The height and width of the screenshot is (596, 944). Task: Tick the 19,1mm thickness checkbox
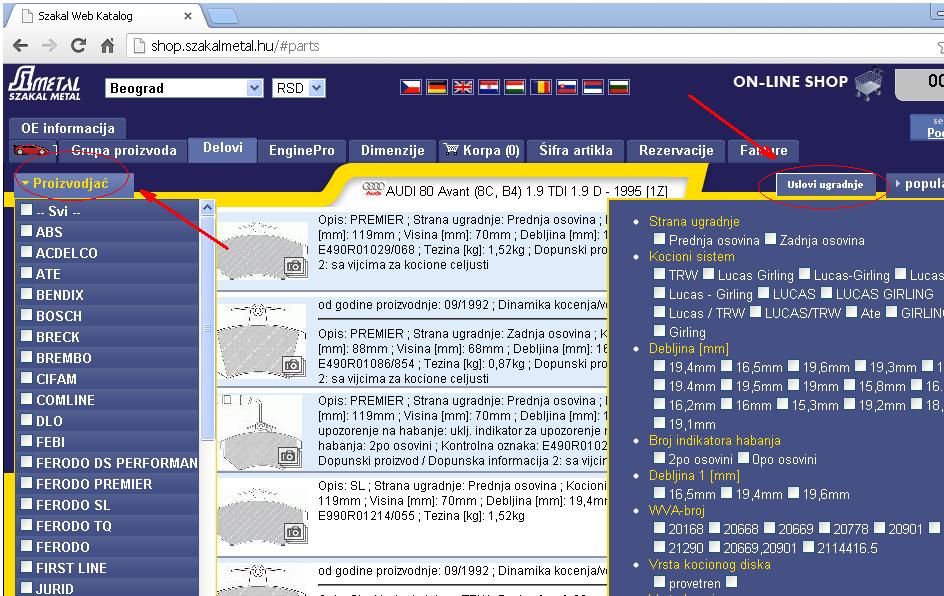(660, 423)
